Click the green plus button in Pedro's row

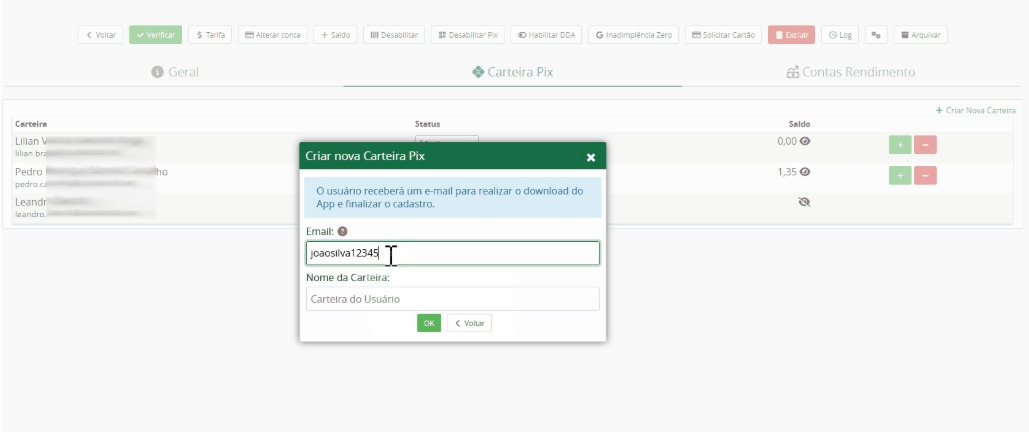tap(900, 175)
